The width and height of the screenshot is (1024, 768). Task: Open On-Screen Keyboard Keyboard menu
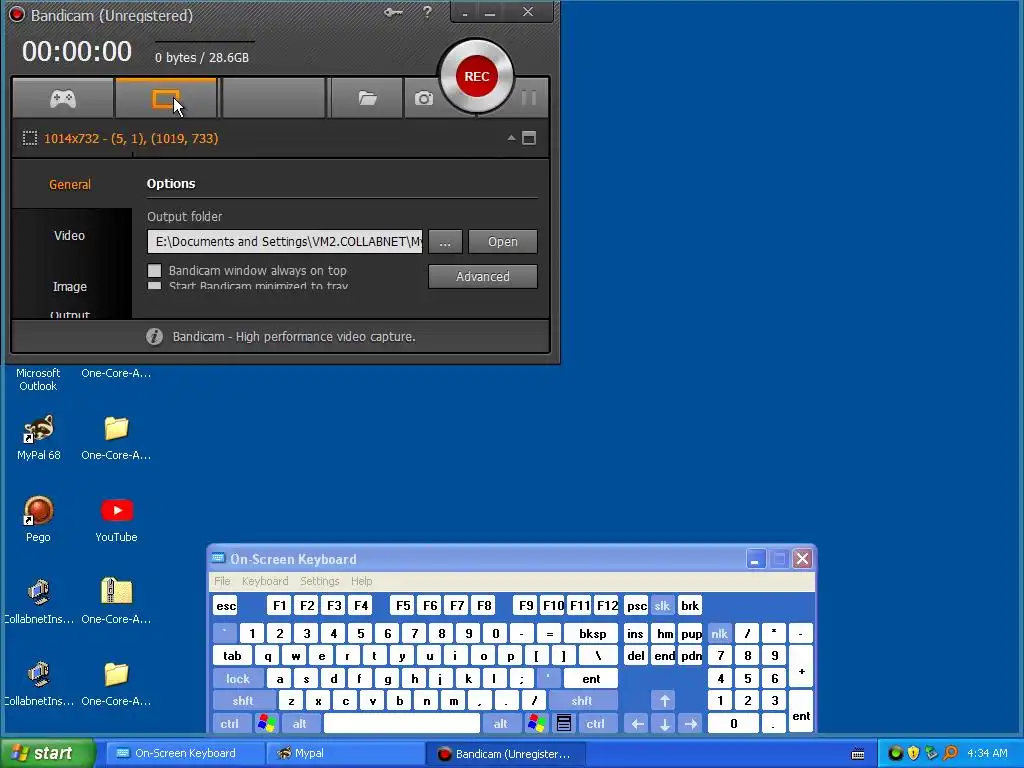pos(264,581)
